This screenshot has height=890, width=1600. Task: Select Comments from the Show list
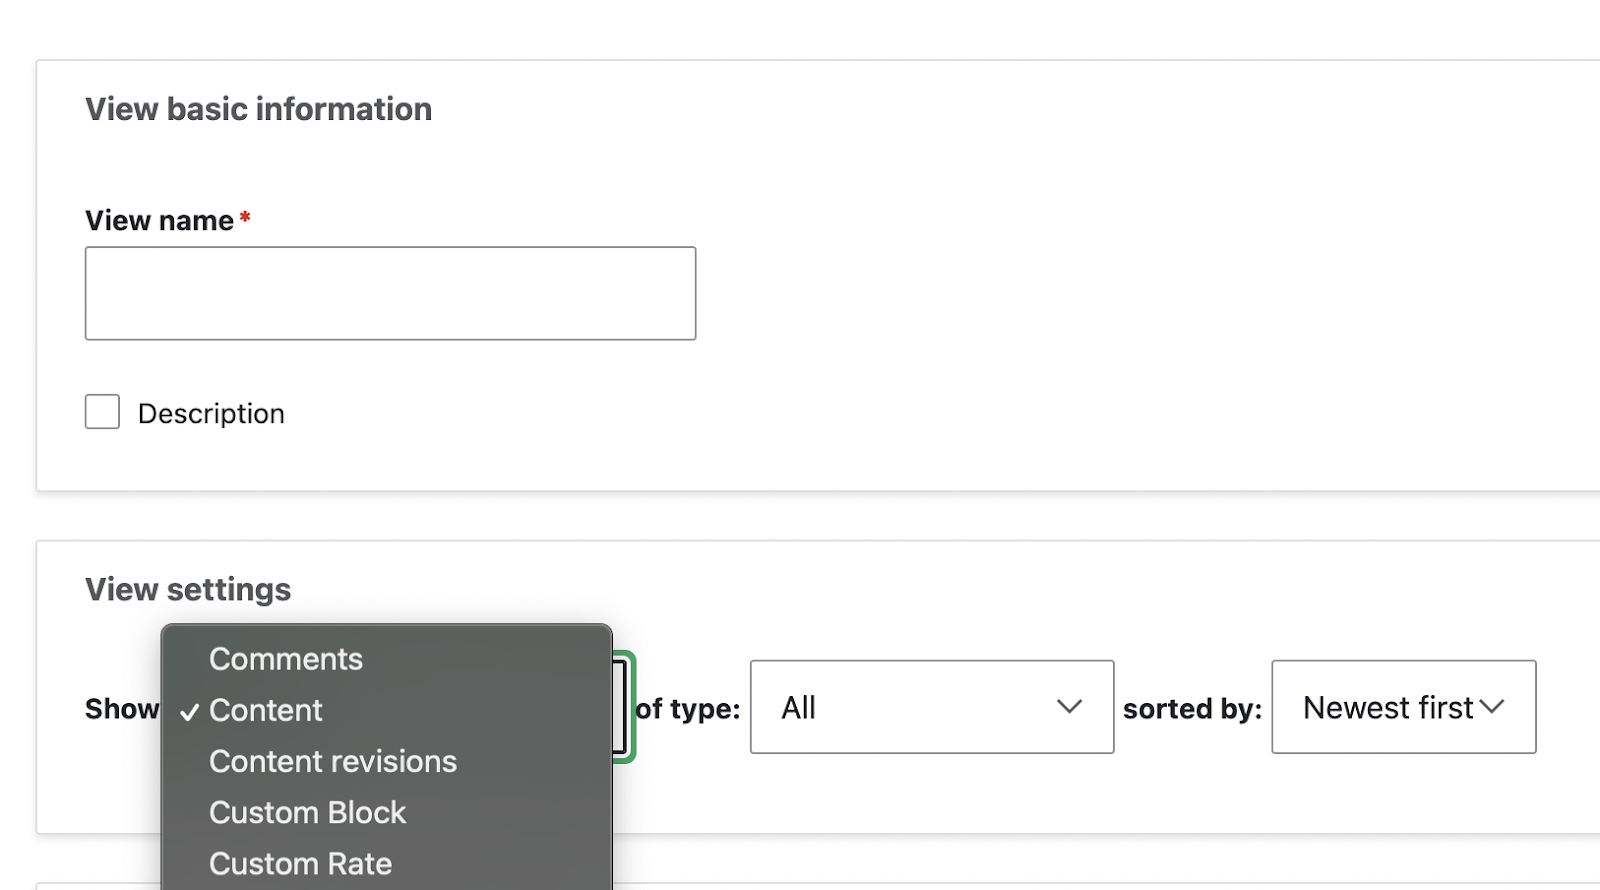coord(286,659)
